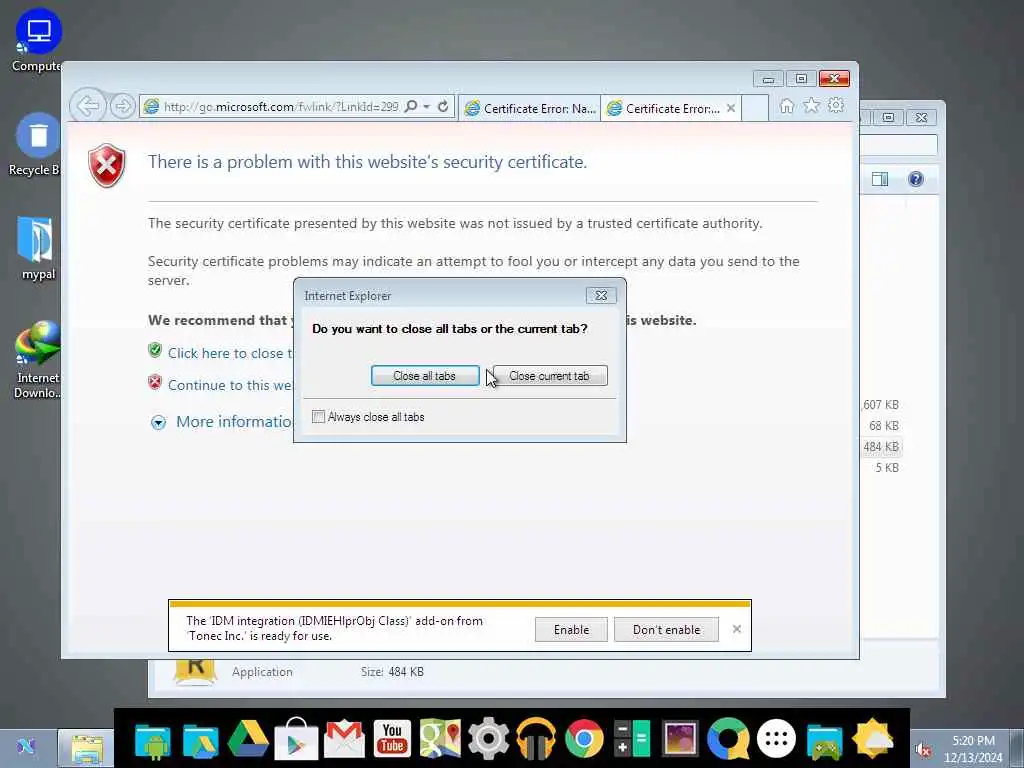Click the green shield icon beside close link
Screen dimensions: 1024x768
click(x=155, y=351)
